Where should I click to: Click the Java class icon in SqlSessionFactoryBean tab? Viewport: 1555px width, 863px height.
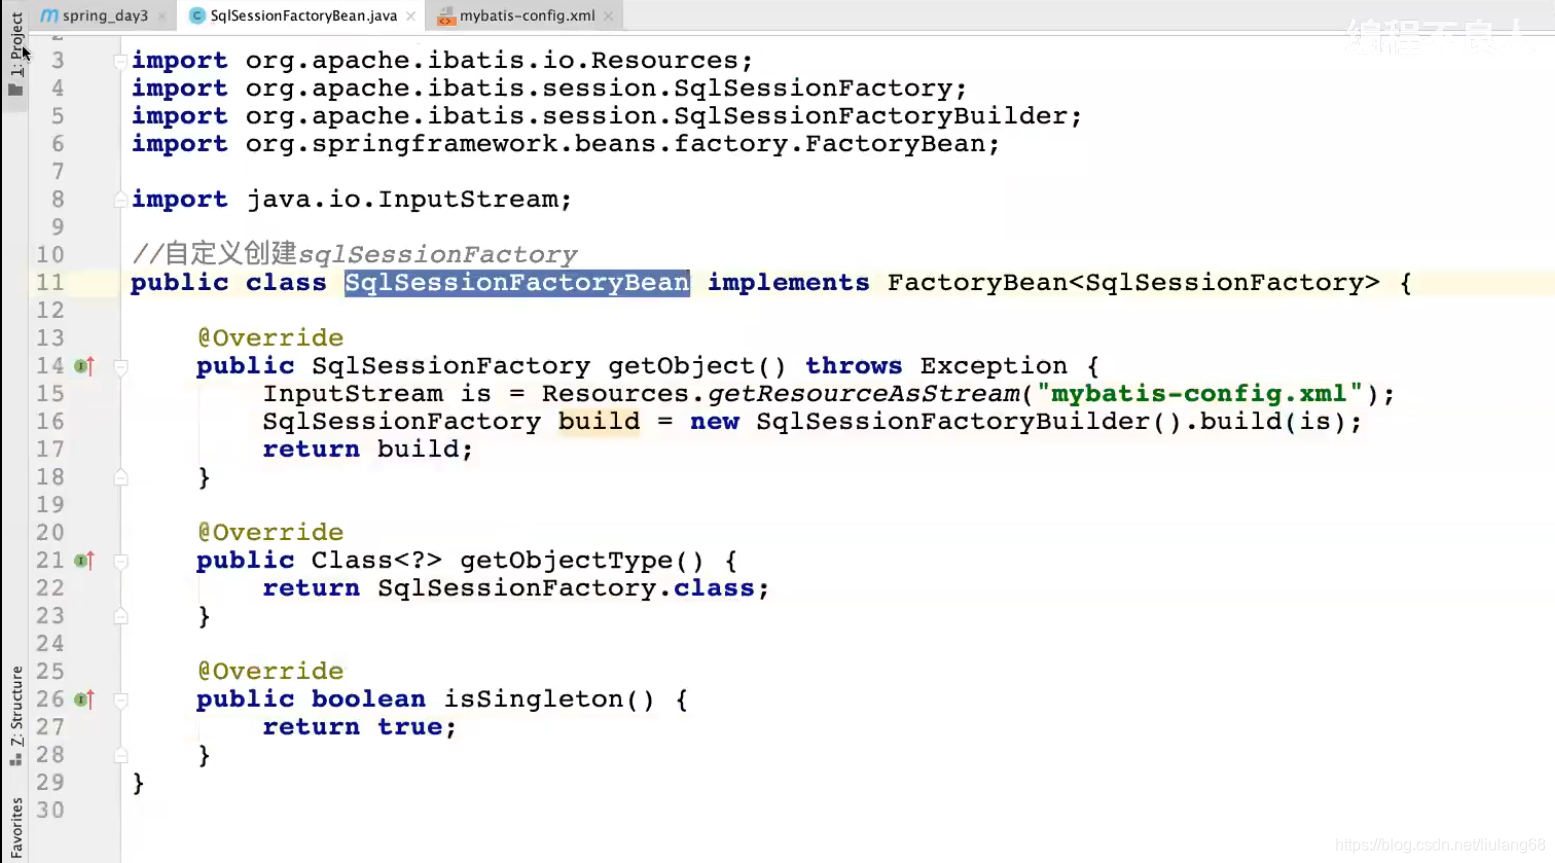point(197,15)
